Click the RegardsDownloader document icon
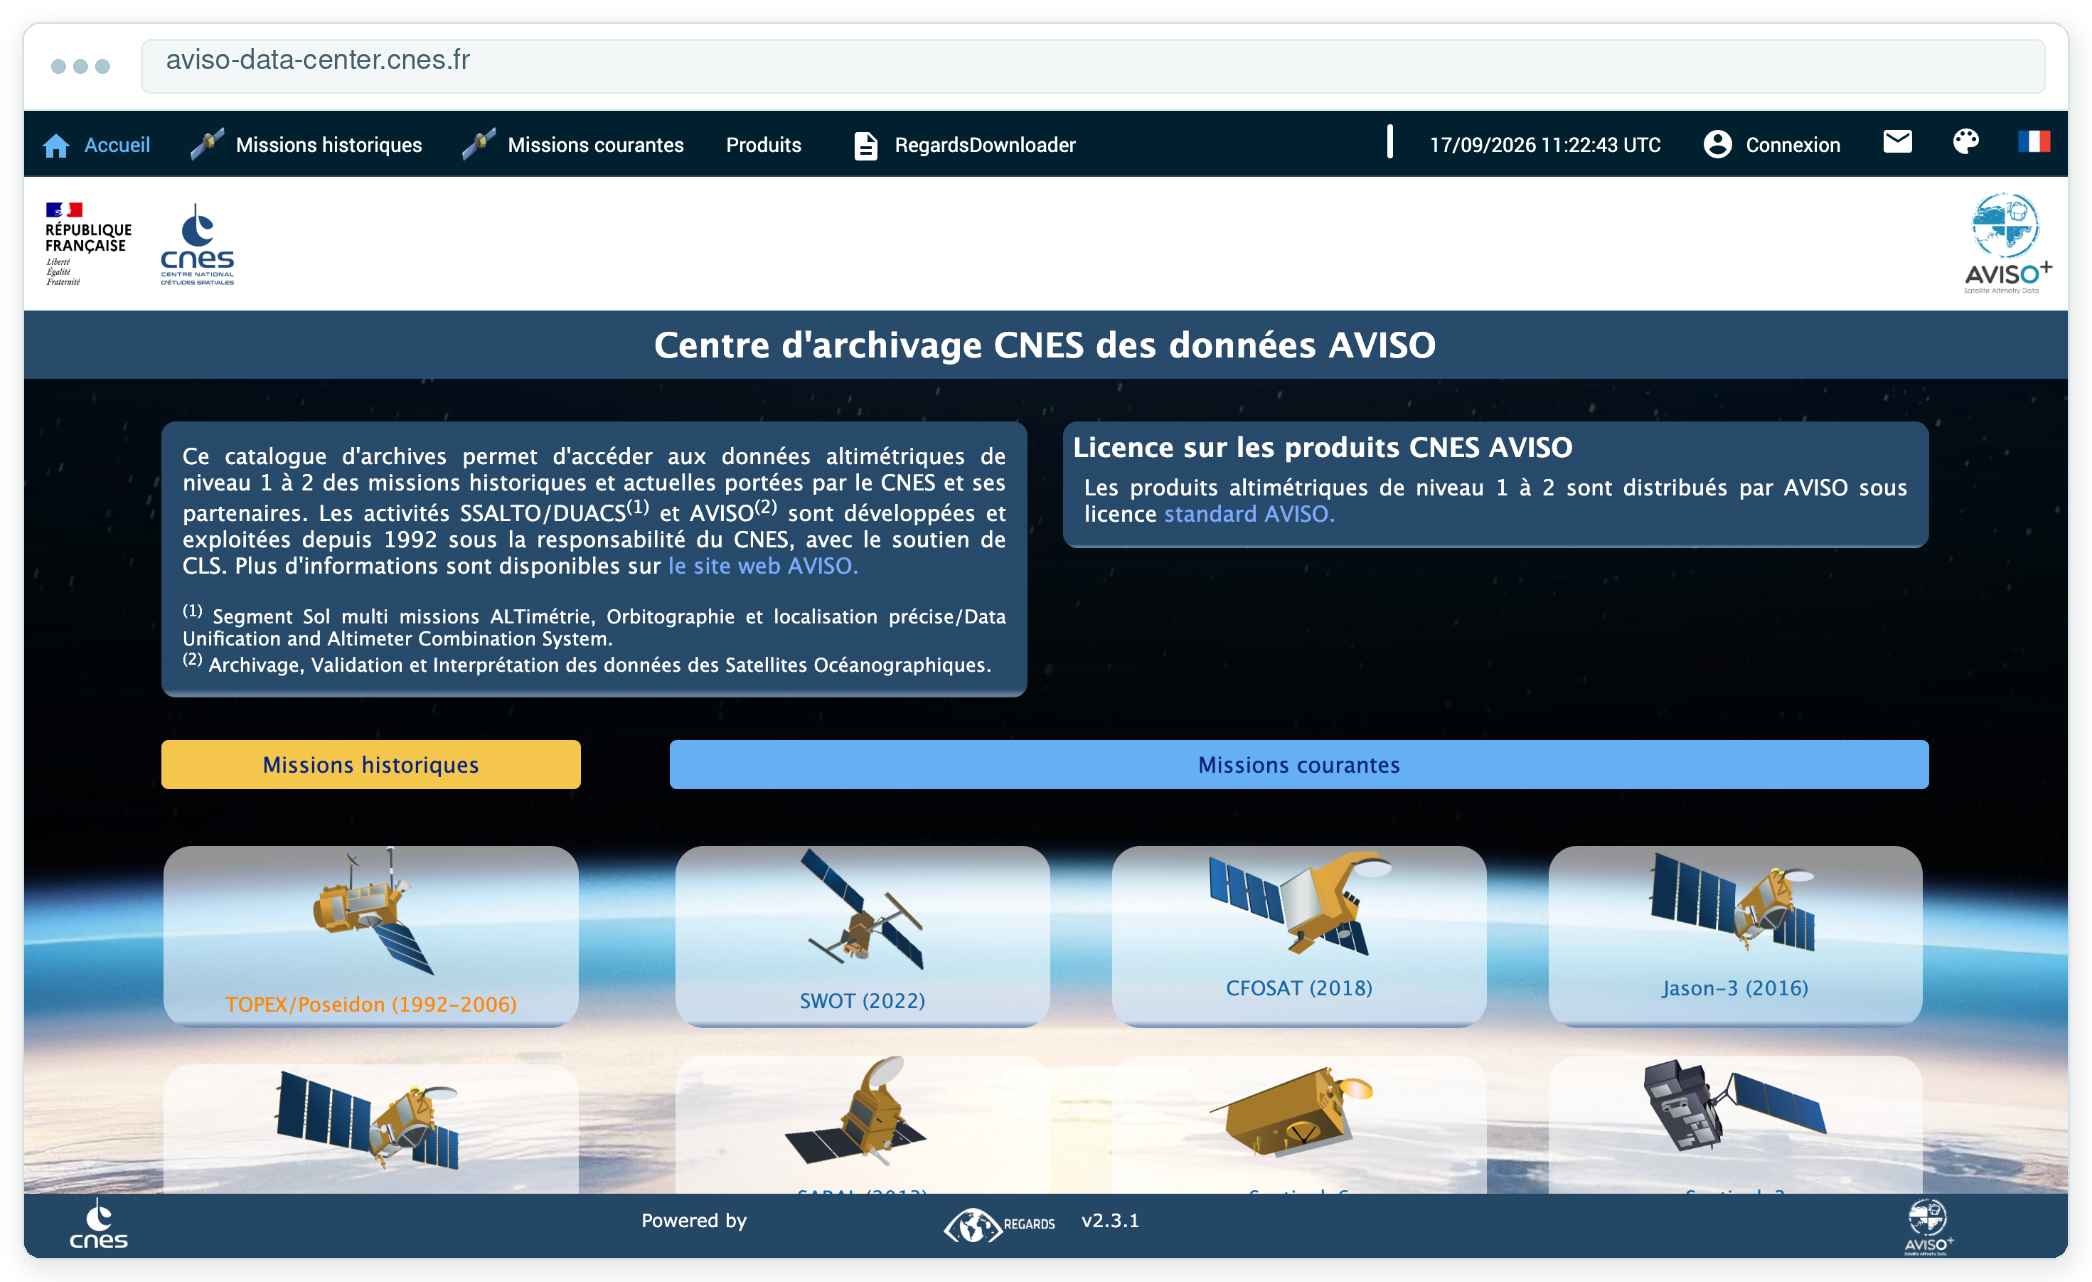The image size is (2092, 1282). [x=866, y=146]
